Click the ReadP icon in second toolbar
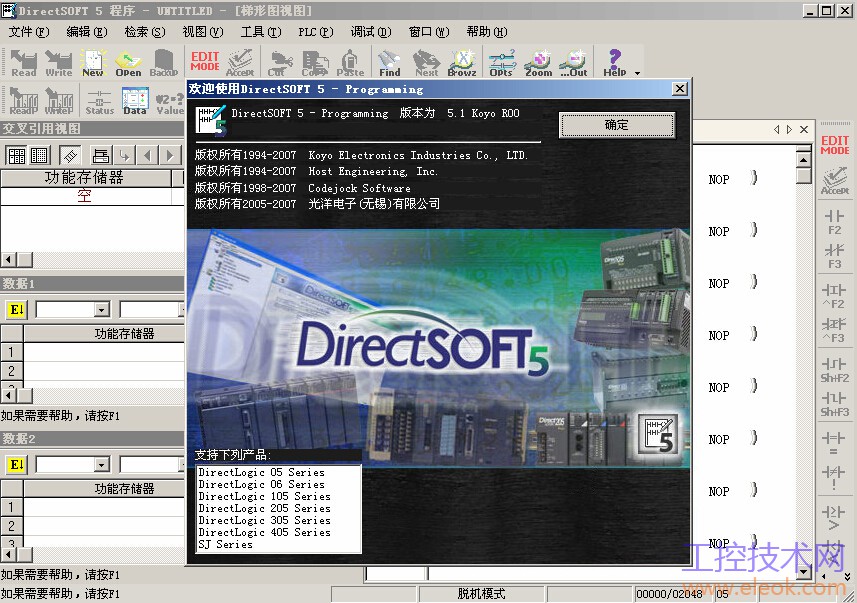 [x=24, y=100]
